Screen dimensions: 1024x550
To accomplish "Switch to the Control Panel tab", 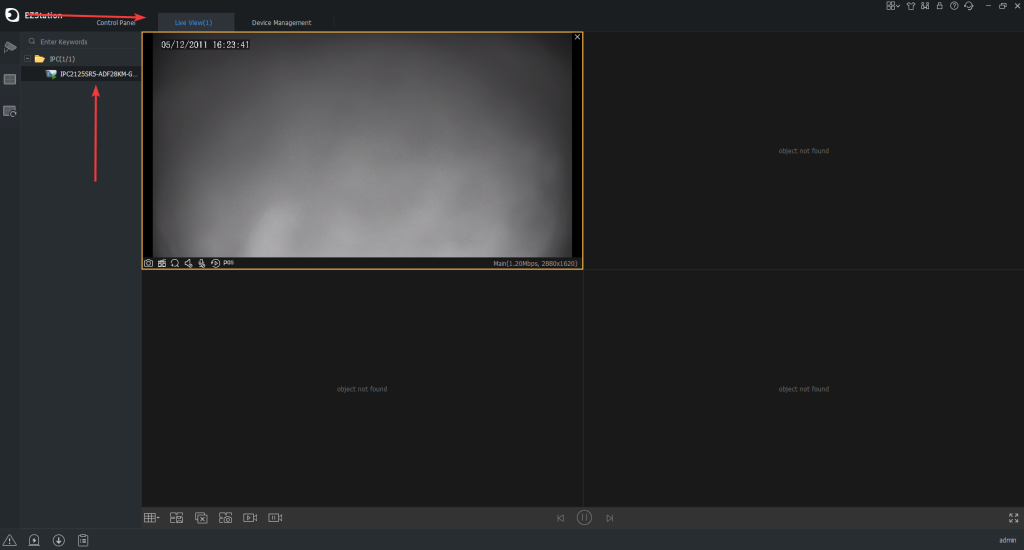I will click(115, 23).
